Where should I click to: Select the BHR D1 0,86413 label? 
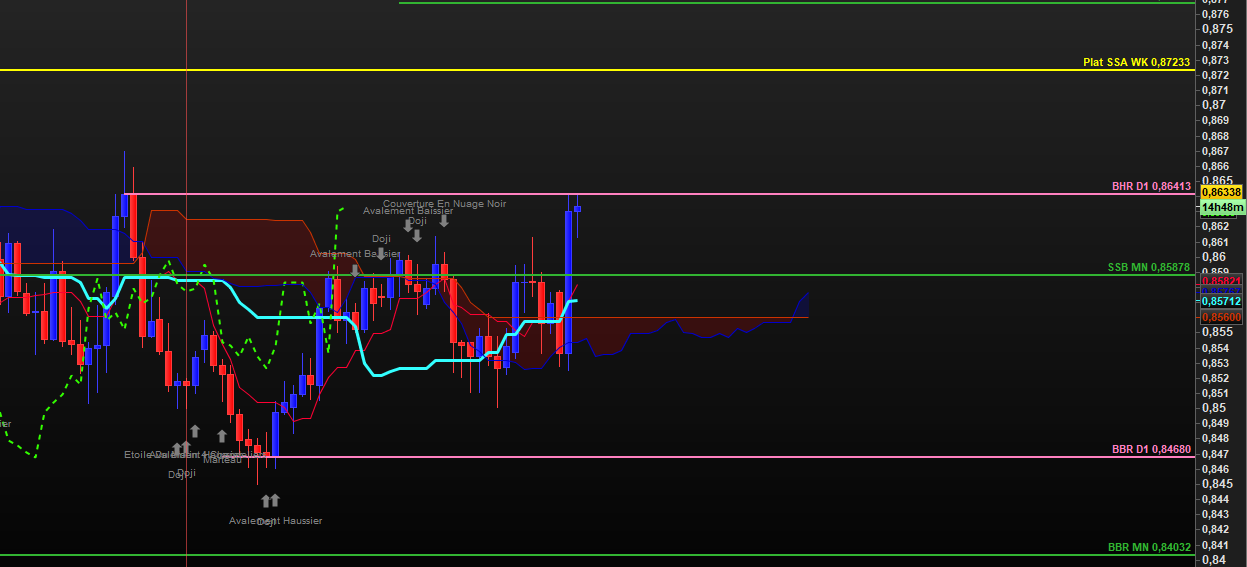1151,186
